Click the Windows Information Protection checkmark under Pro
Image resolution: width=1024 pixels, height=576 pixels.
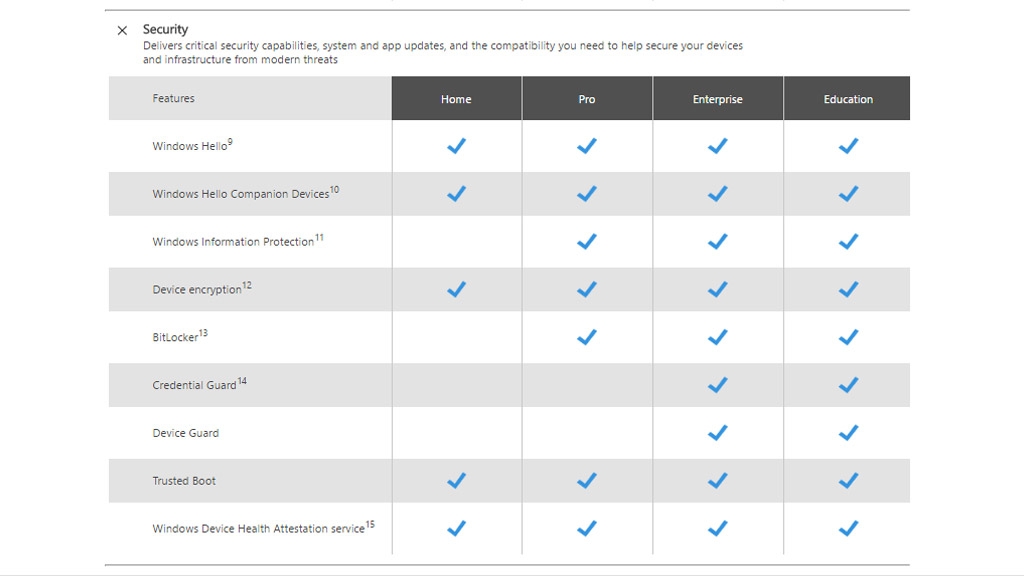tap(586, 241)
